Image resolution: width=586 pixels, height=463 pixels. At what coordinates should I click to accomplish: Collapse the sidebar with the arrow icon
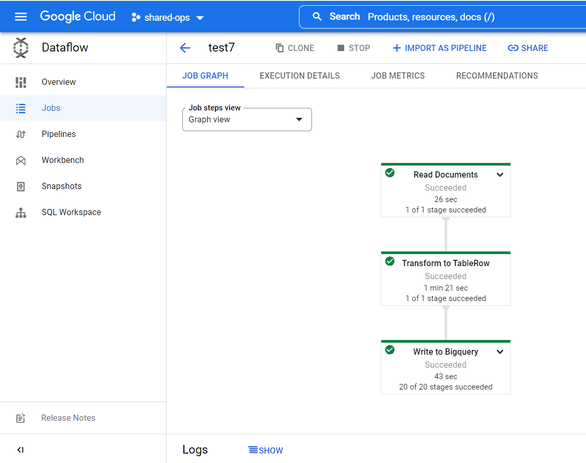(21, 450)
